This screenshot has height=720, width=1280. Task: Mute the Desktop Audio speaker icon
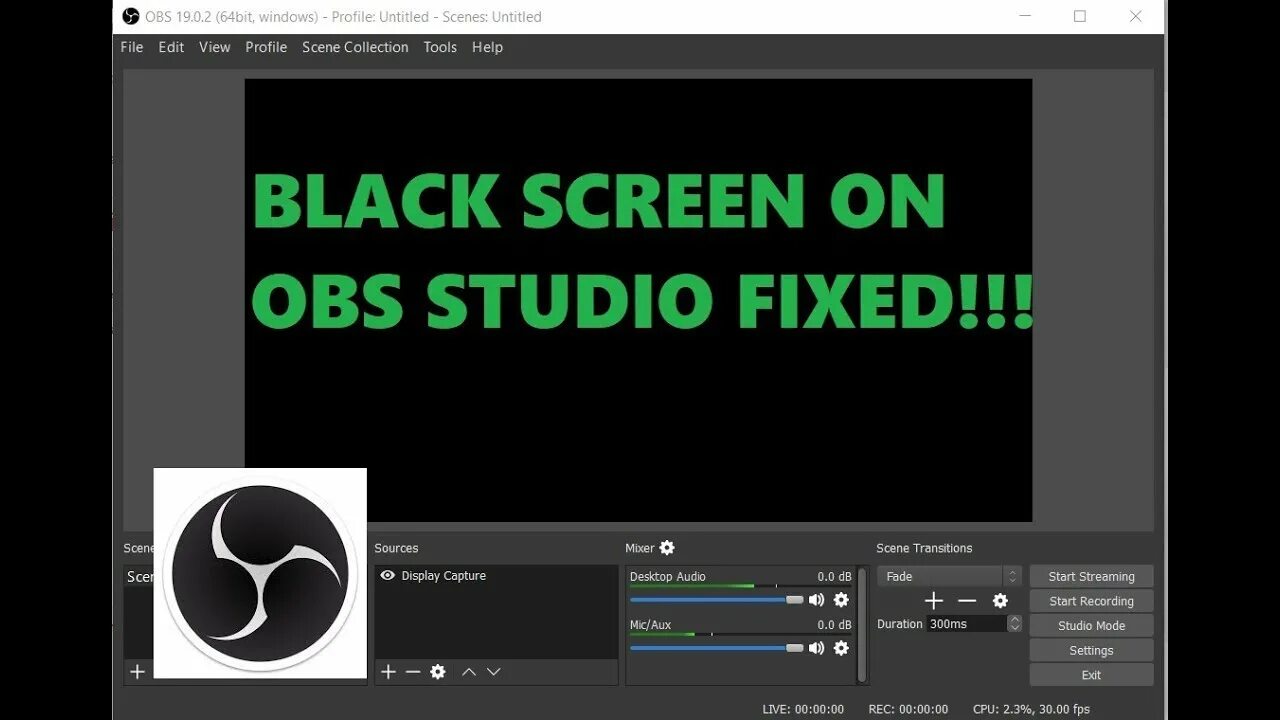point(816,600)
